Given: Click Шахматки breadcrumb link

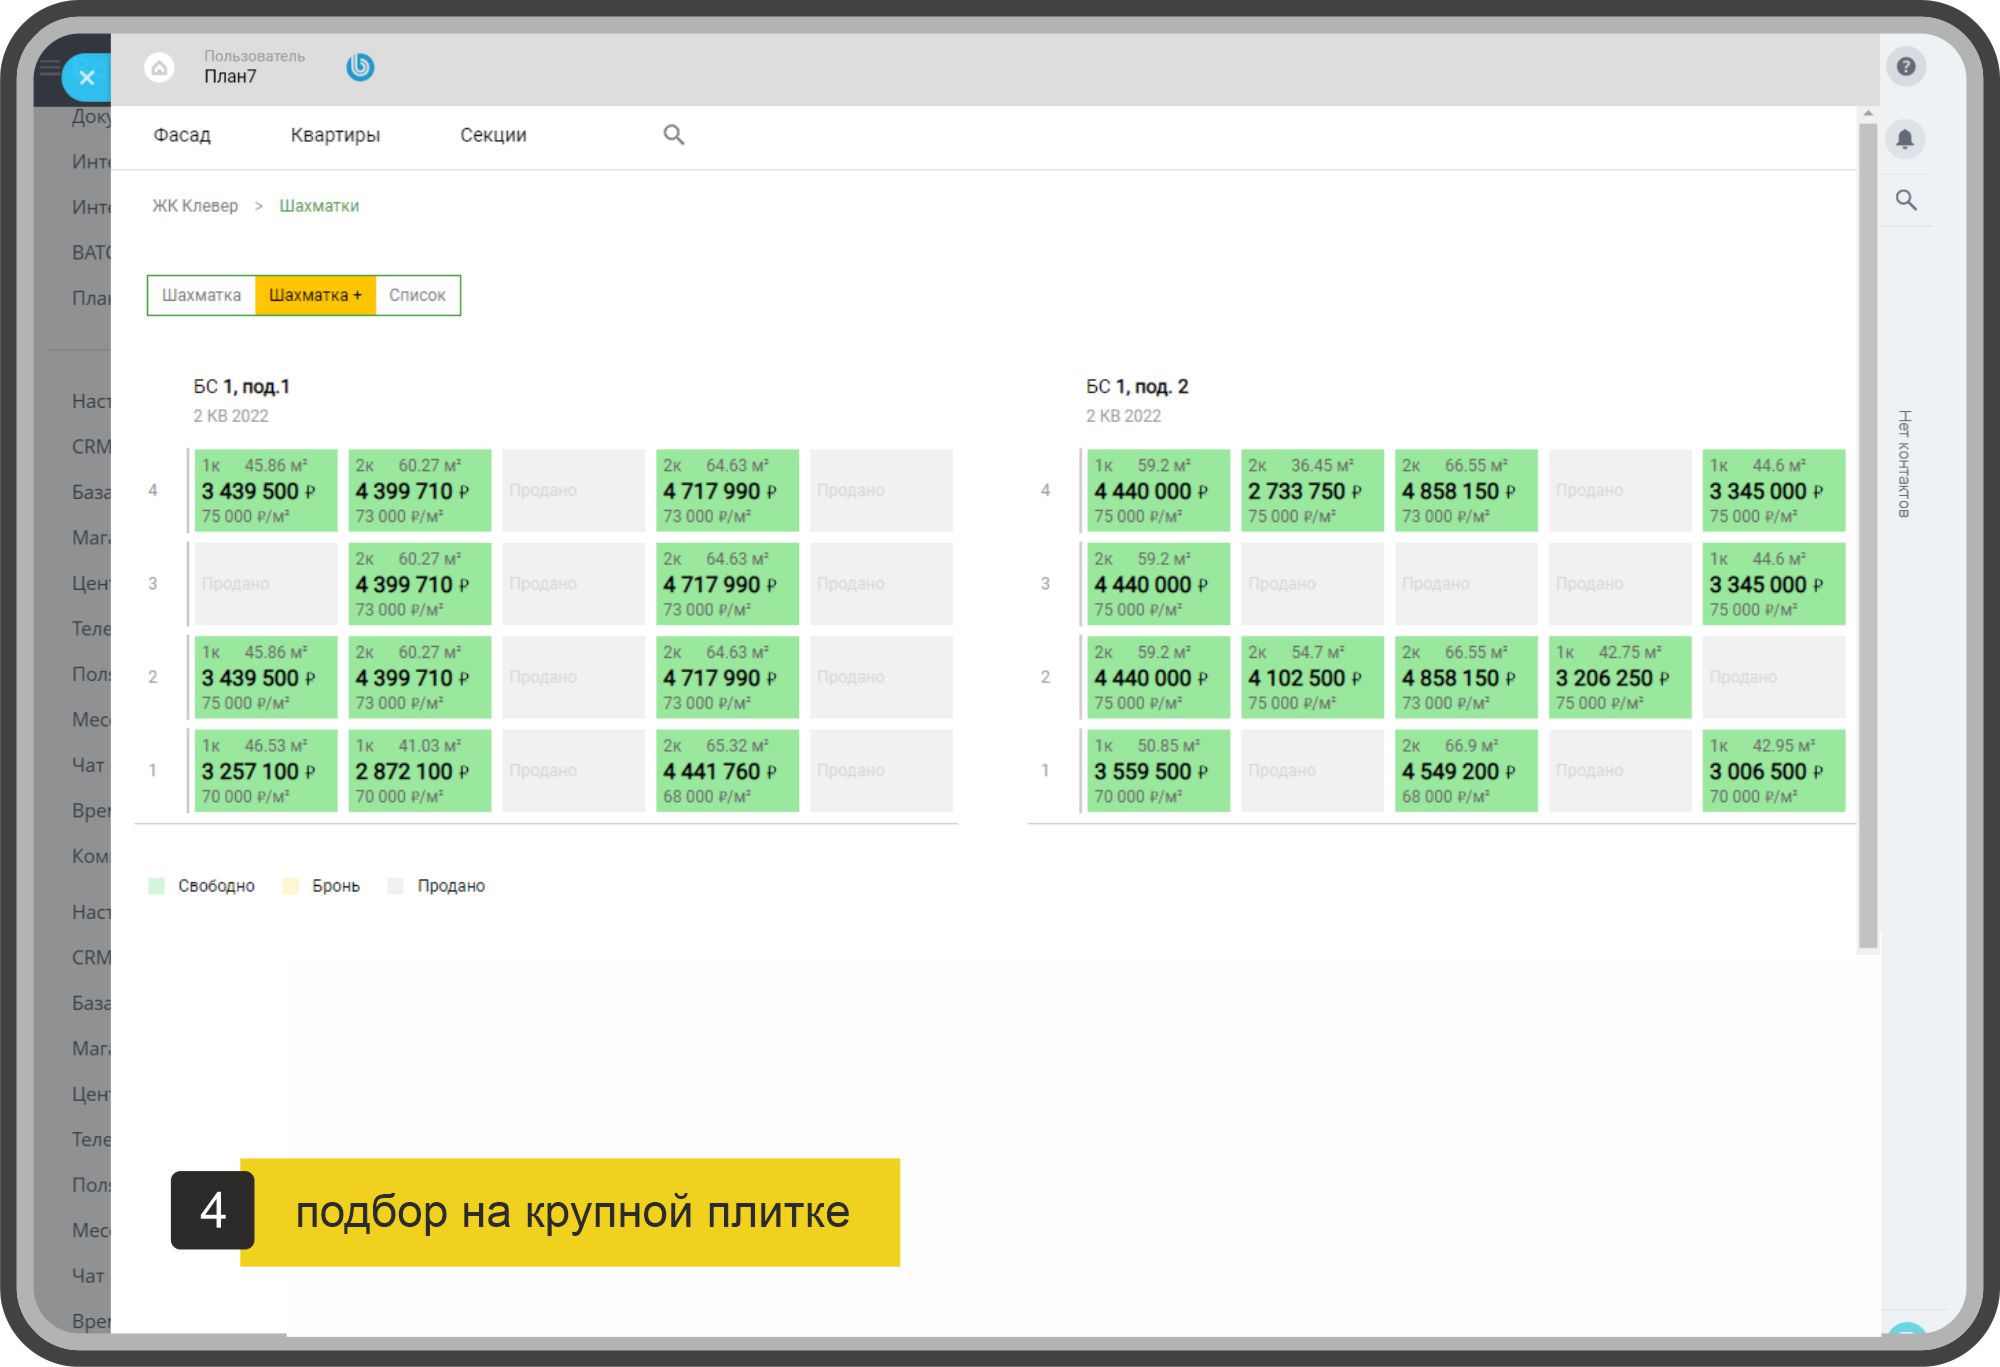Looking at the screenshot, I should [x=319, y=206].
